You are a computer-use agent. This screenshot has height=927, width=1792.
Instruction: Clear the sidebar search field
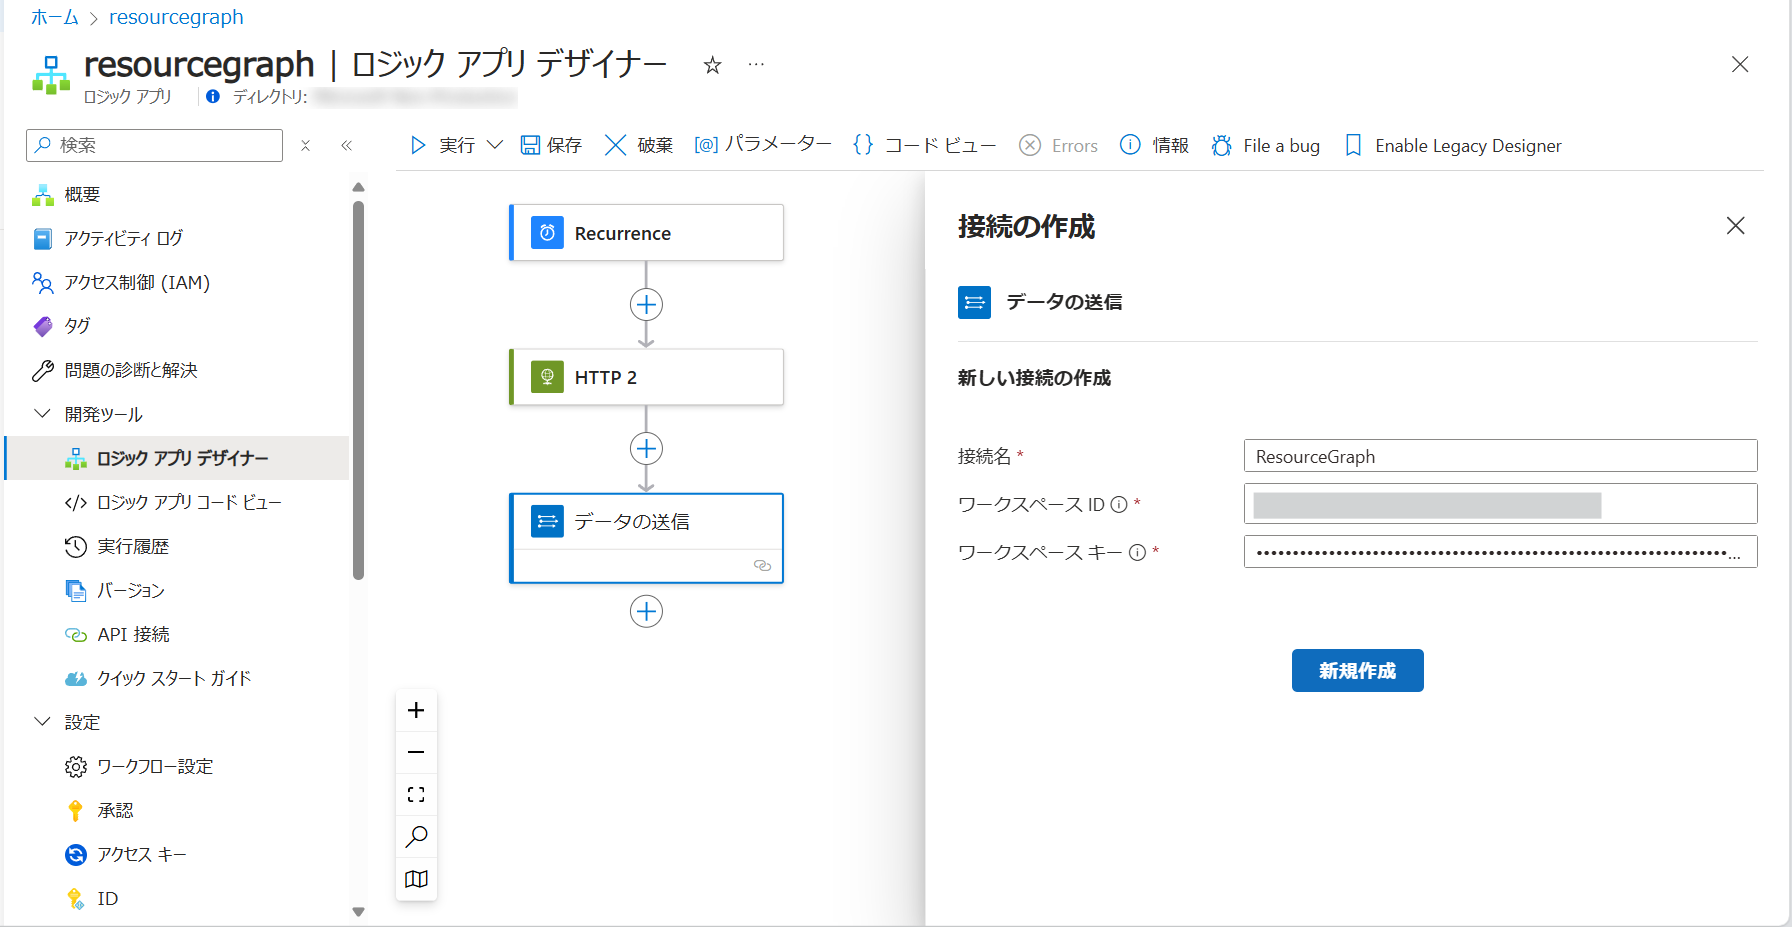point(306,145)
